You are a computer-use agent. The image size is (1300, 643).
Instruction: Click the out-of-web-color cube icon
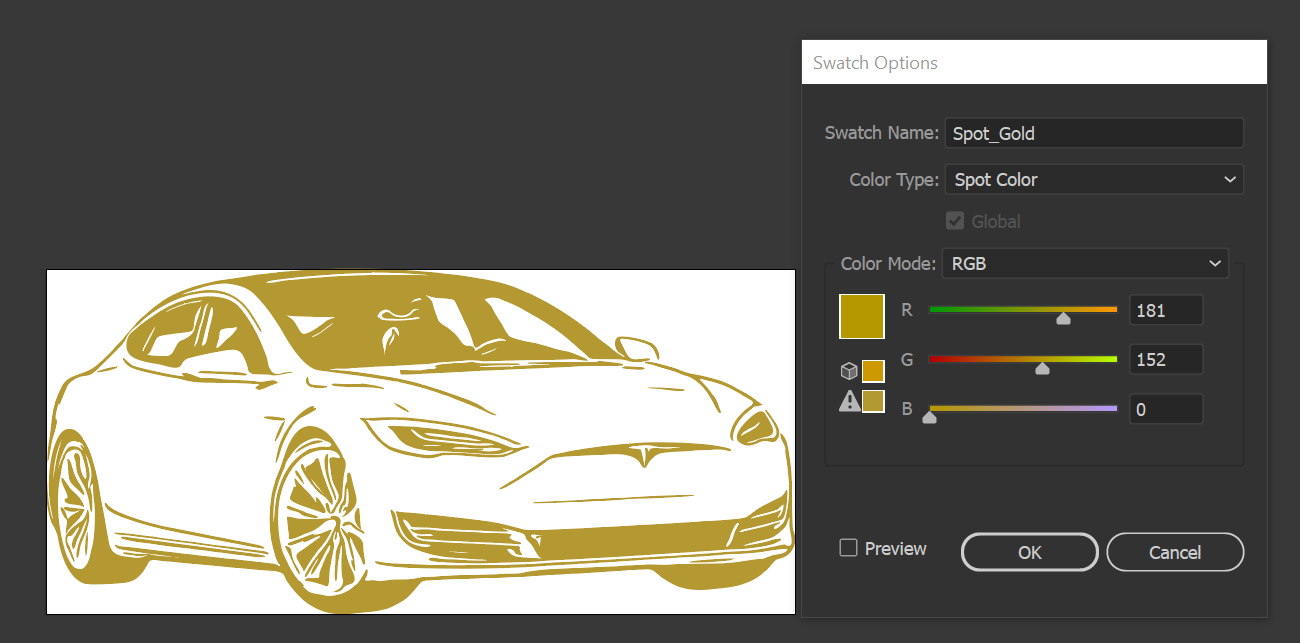click(x=848, y=372)
